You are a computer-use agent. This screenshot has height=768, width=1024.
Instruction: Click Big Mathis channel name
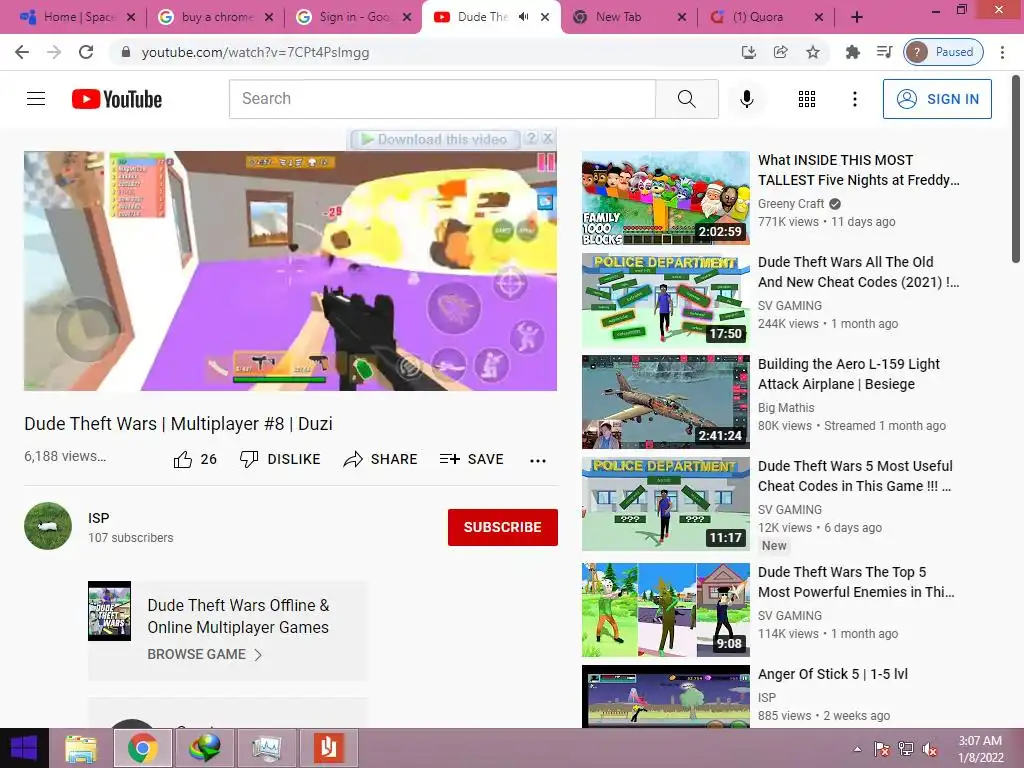coord(786,408)
